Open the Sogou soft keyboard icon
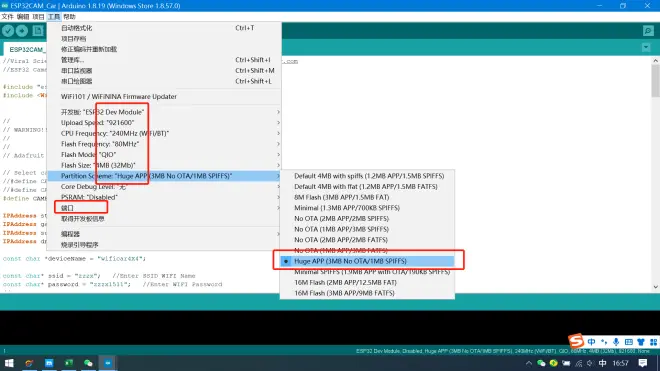This screenshot has height=371, width=660. (x=628, y=342)
